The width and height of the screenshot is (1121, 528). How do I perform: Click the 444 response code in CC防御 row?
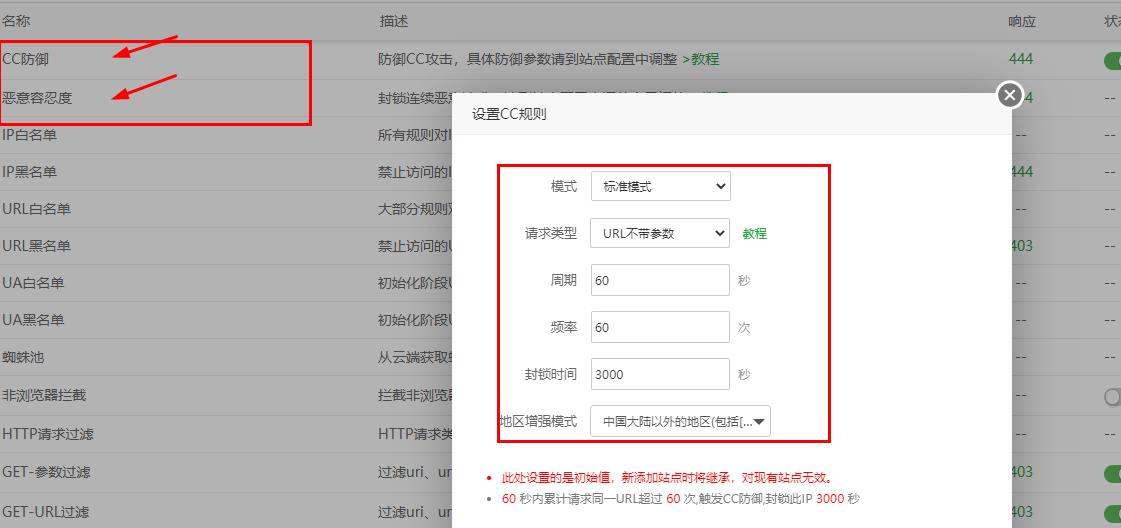coord(1021,59)
